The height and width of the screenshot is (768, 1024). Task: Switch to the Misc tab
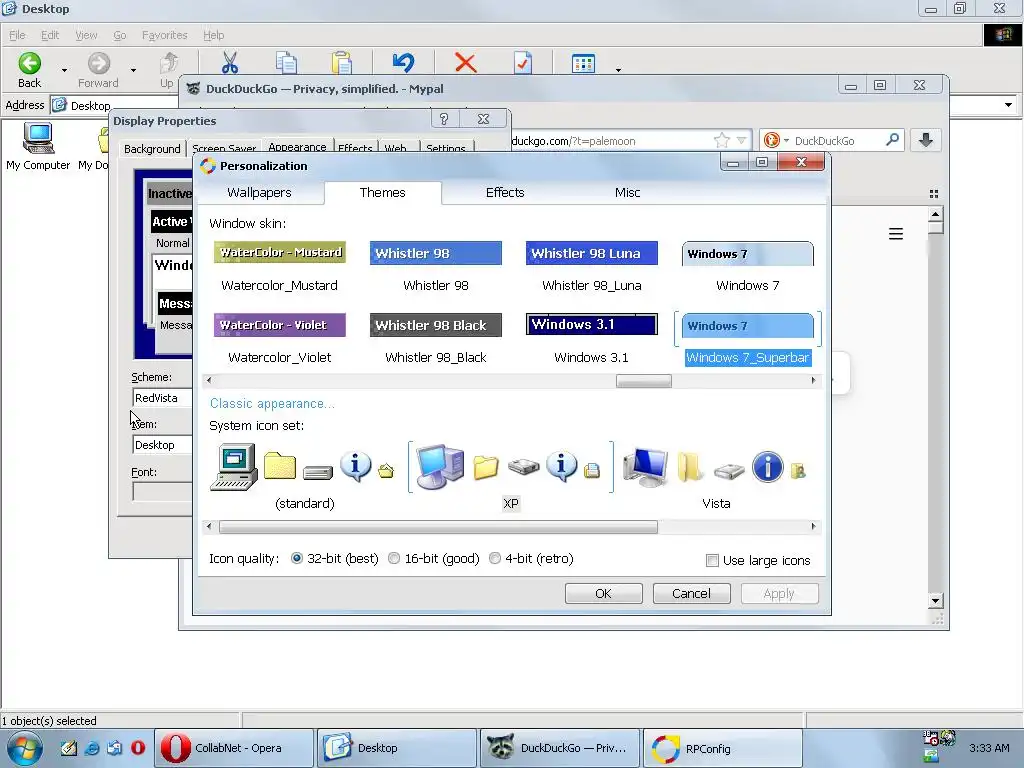click(627, 193)
